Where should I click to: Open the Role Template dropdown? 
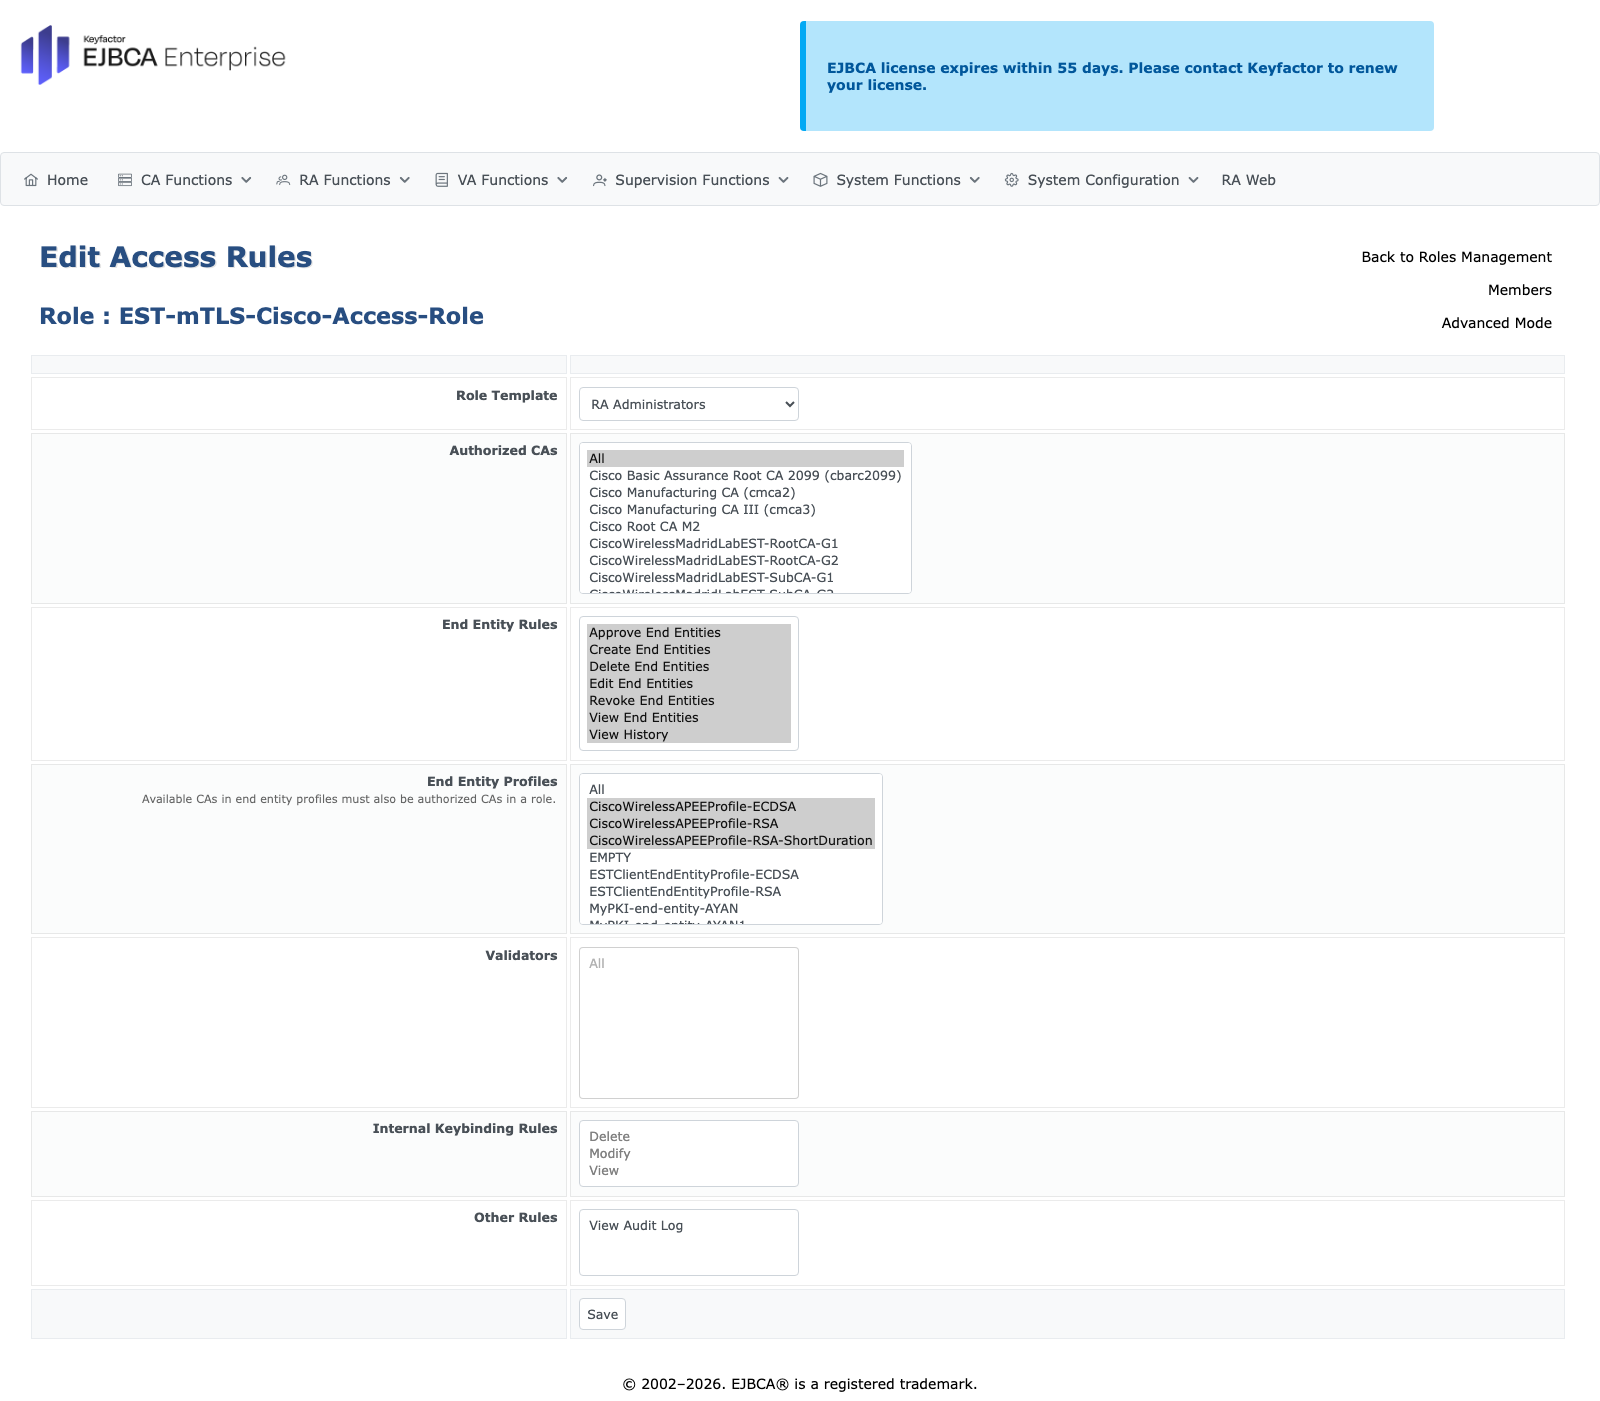pyautogui.click(x=689, y=404)
